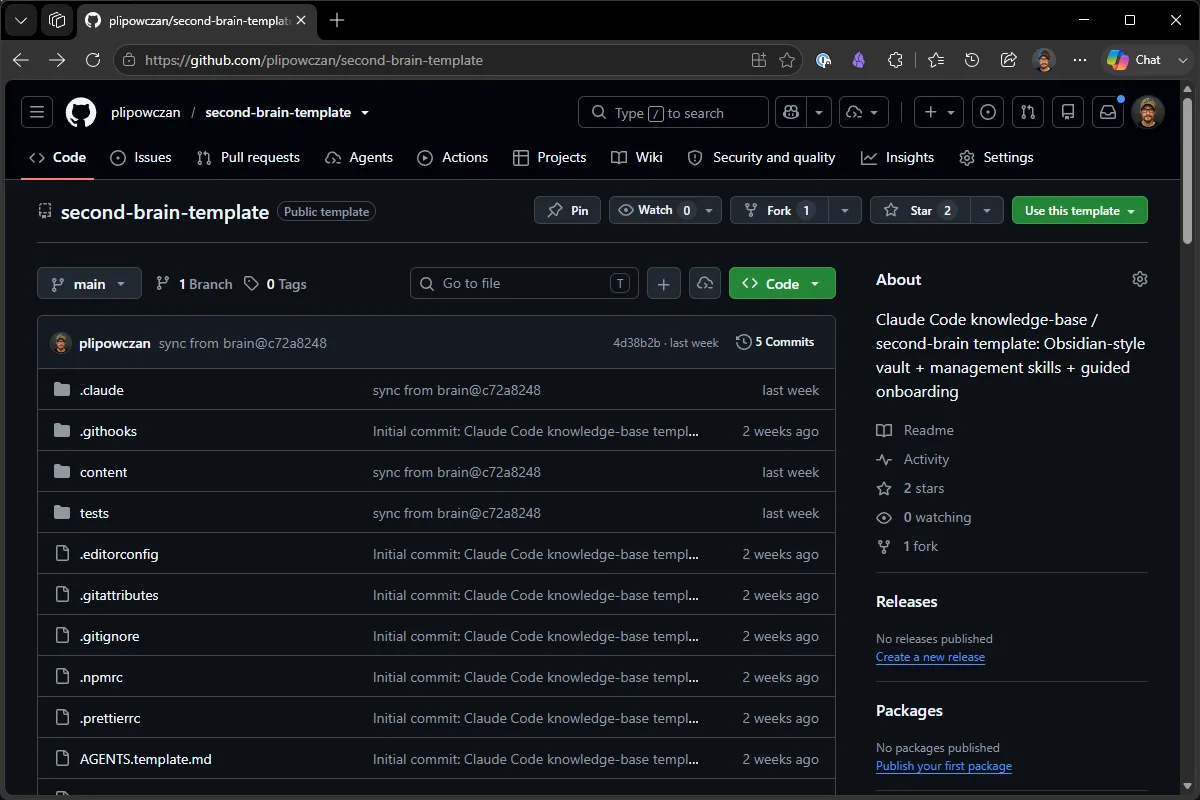
Task: Open the GitHub global navigation hamburger menu
Action: (x=37, y=113)
